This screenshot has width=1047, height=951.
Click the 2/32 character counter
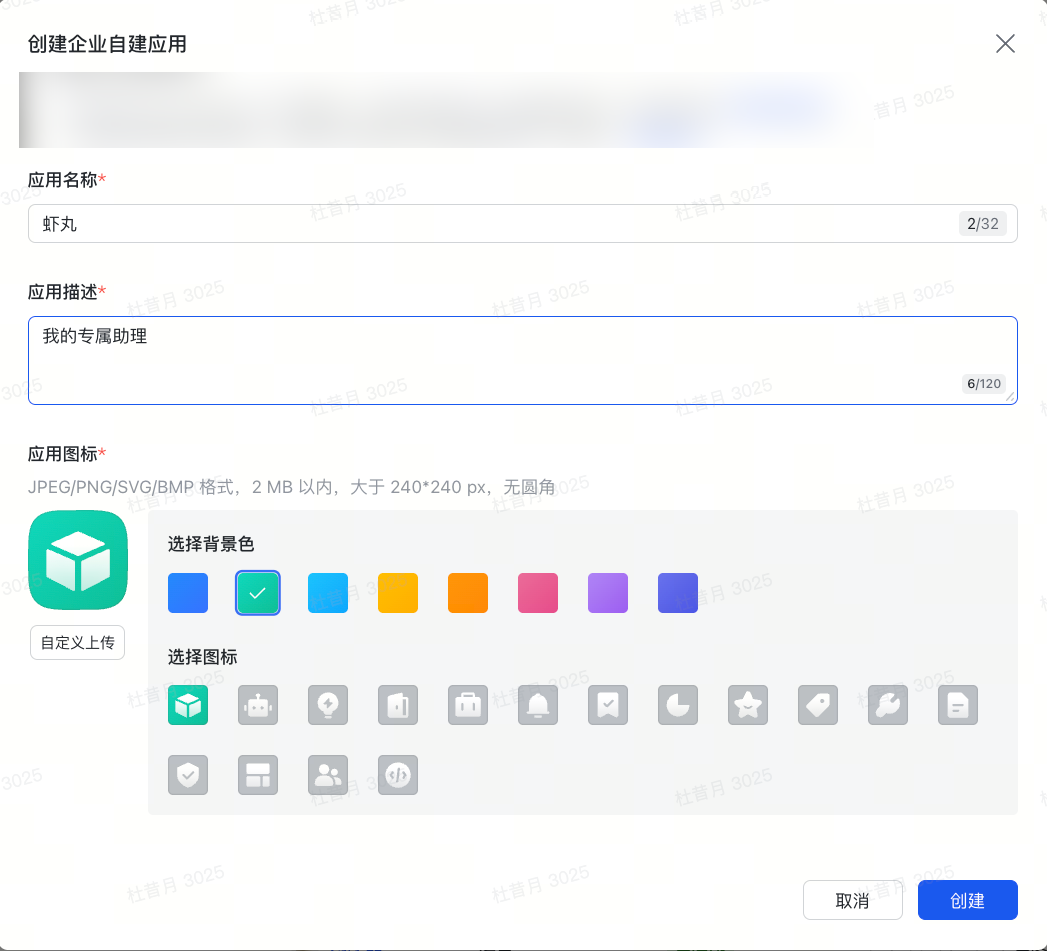982,224
